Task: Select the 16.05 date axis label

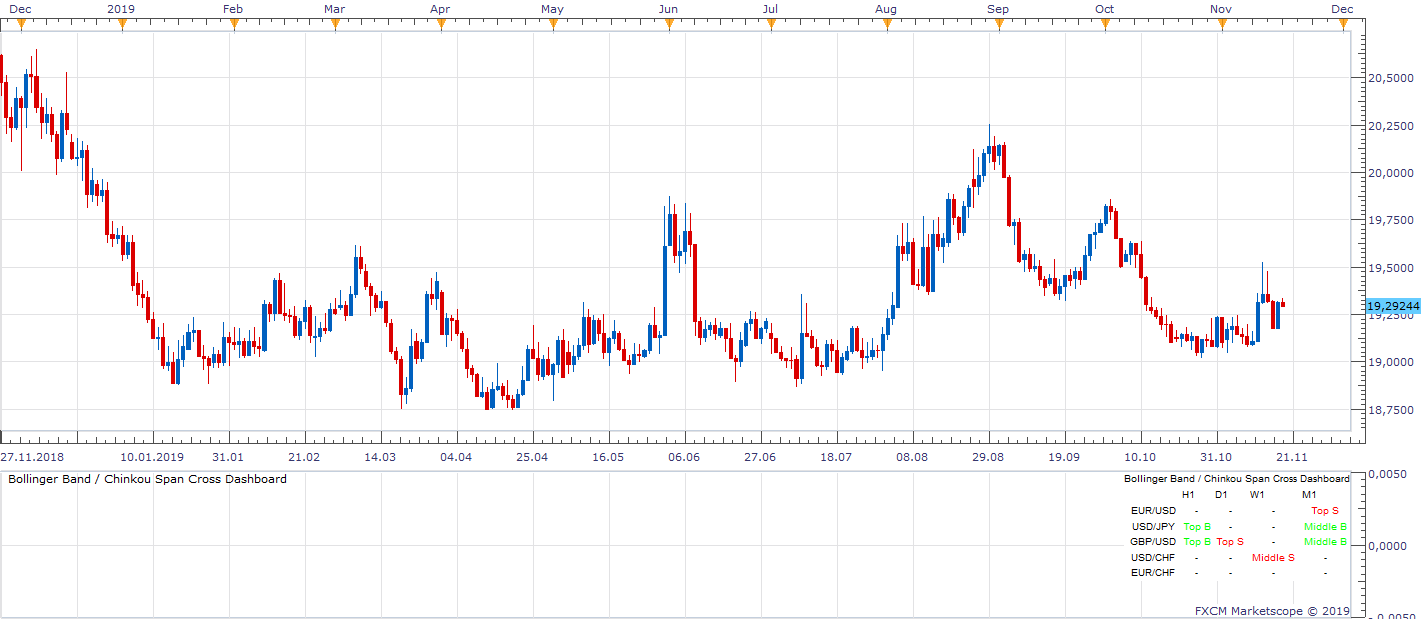Action: tap(608, 456)
